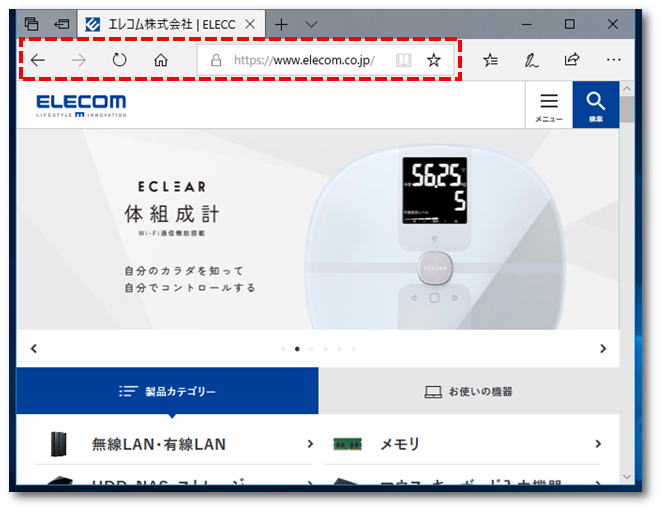Show next carousel banner arrow

click(x=603, y=349)
